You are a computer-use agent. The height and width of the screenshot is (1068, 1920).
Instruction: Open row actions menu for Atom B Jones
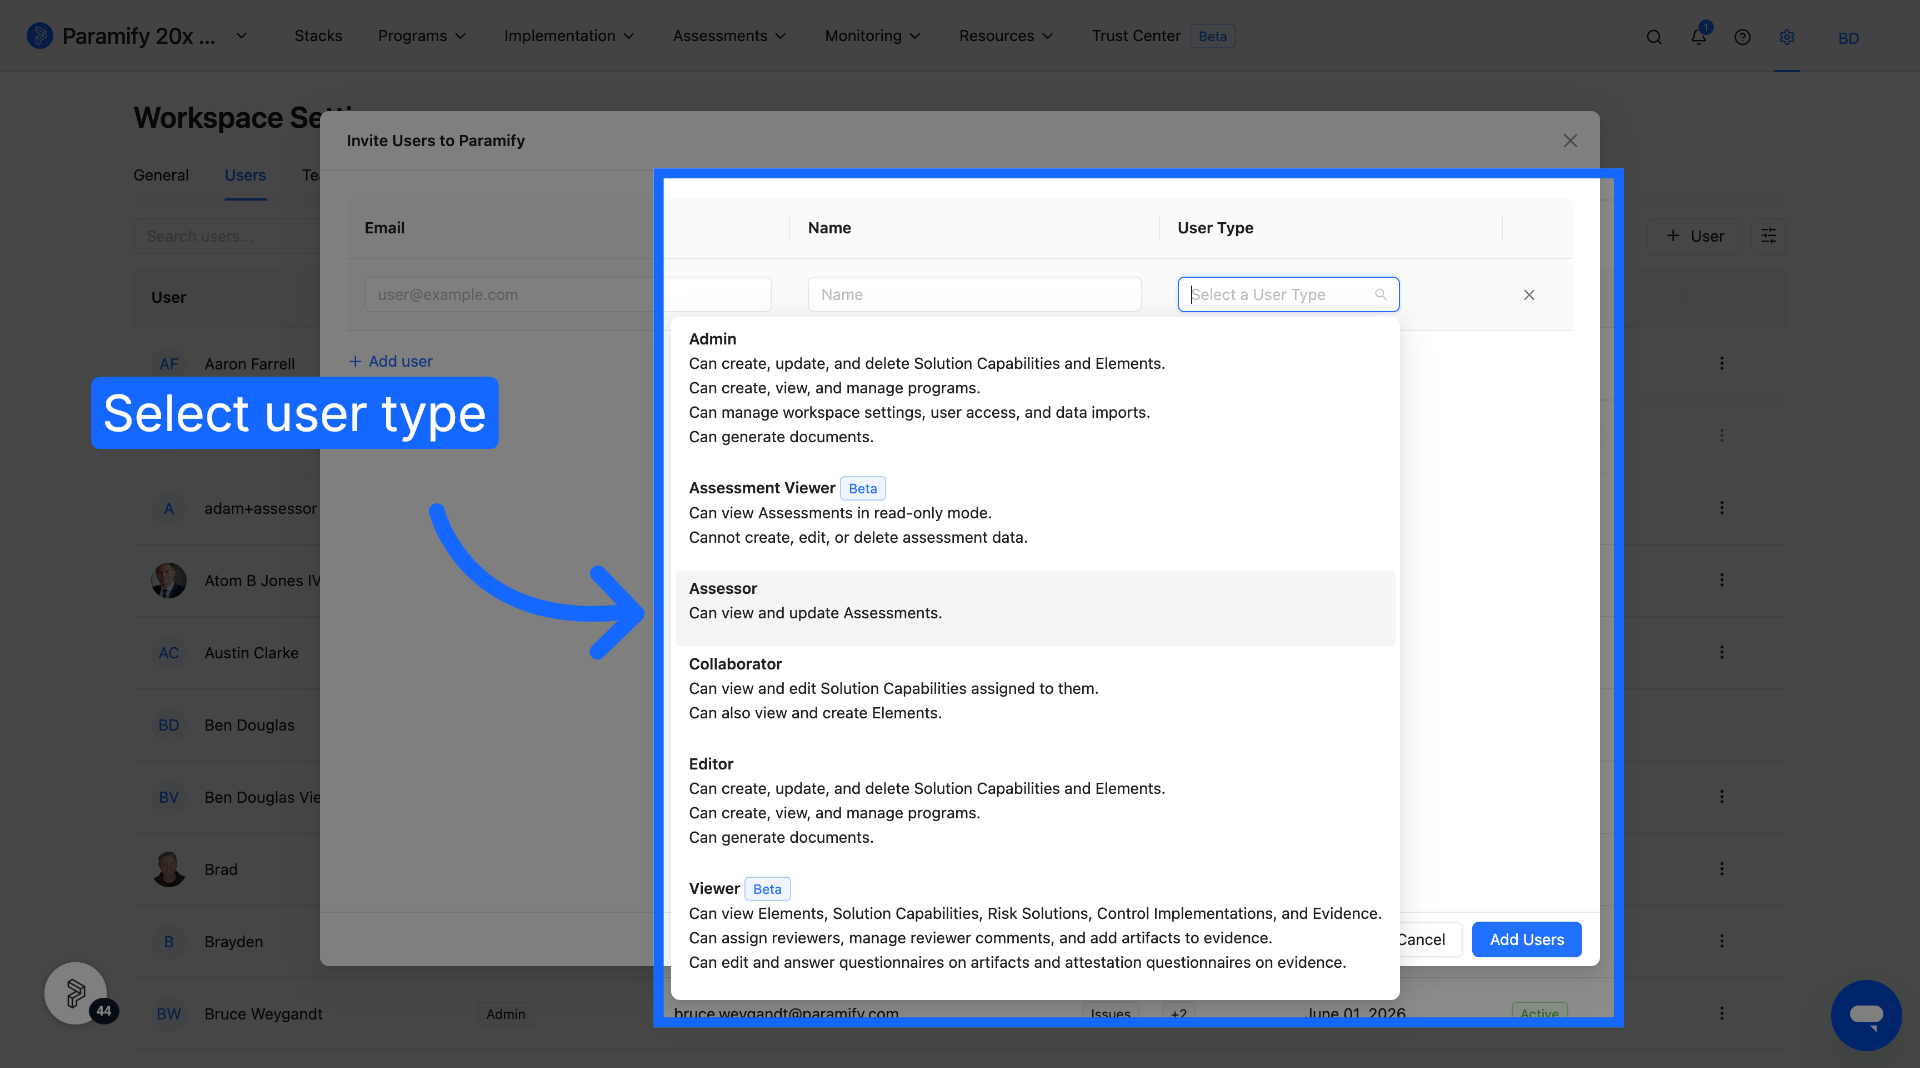click(x=1722, y=580)
